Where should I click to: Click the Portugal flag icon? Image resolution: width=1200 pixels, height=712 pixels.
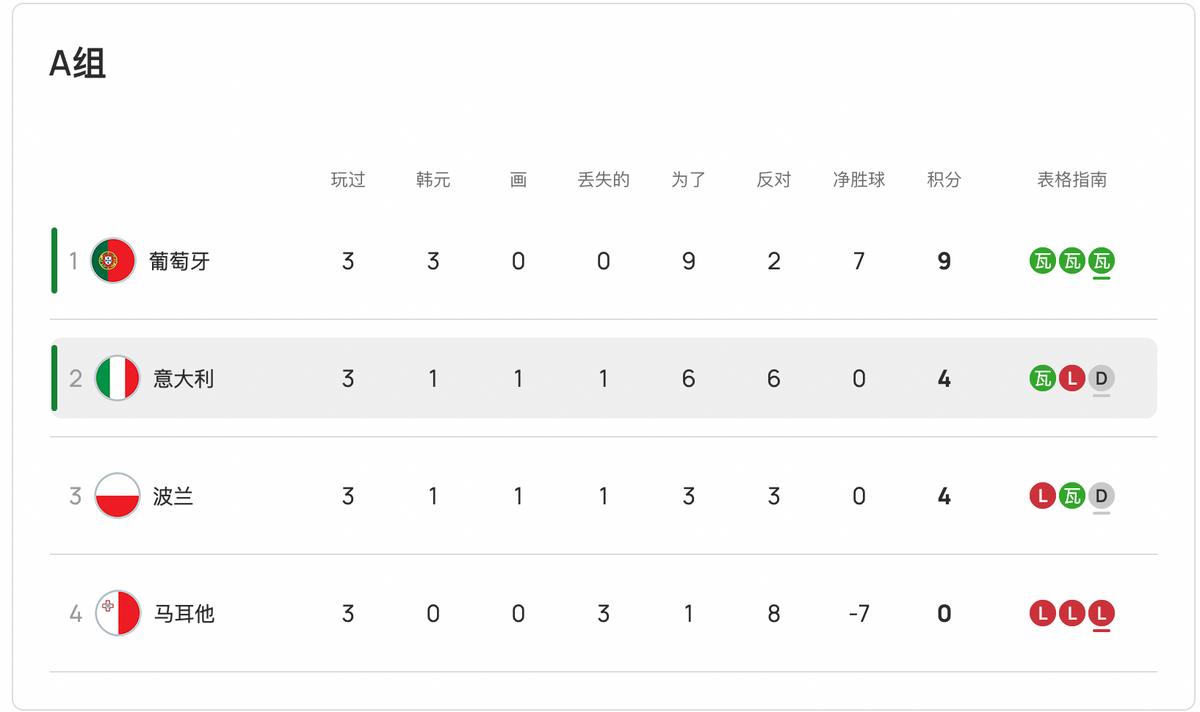pos(113,261)
